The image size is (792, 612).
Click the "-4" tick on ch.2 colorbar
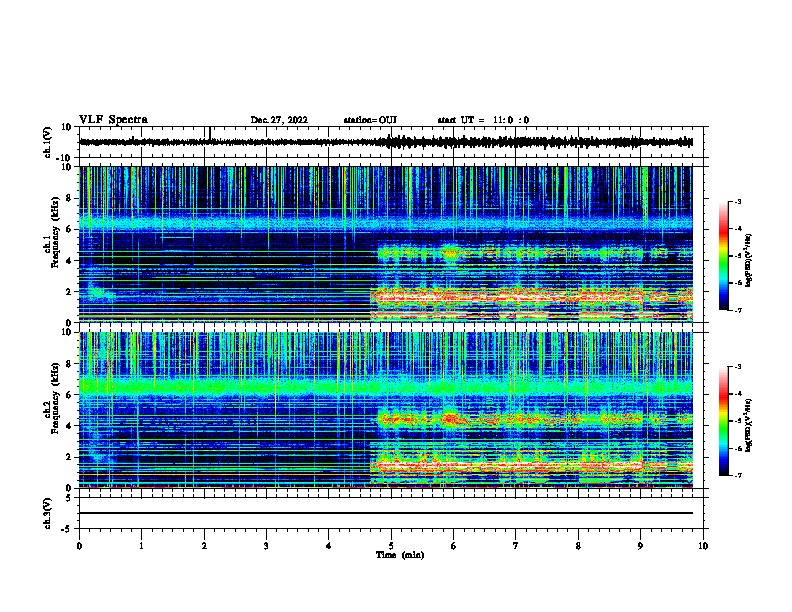click(x=737, y=394)
